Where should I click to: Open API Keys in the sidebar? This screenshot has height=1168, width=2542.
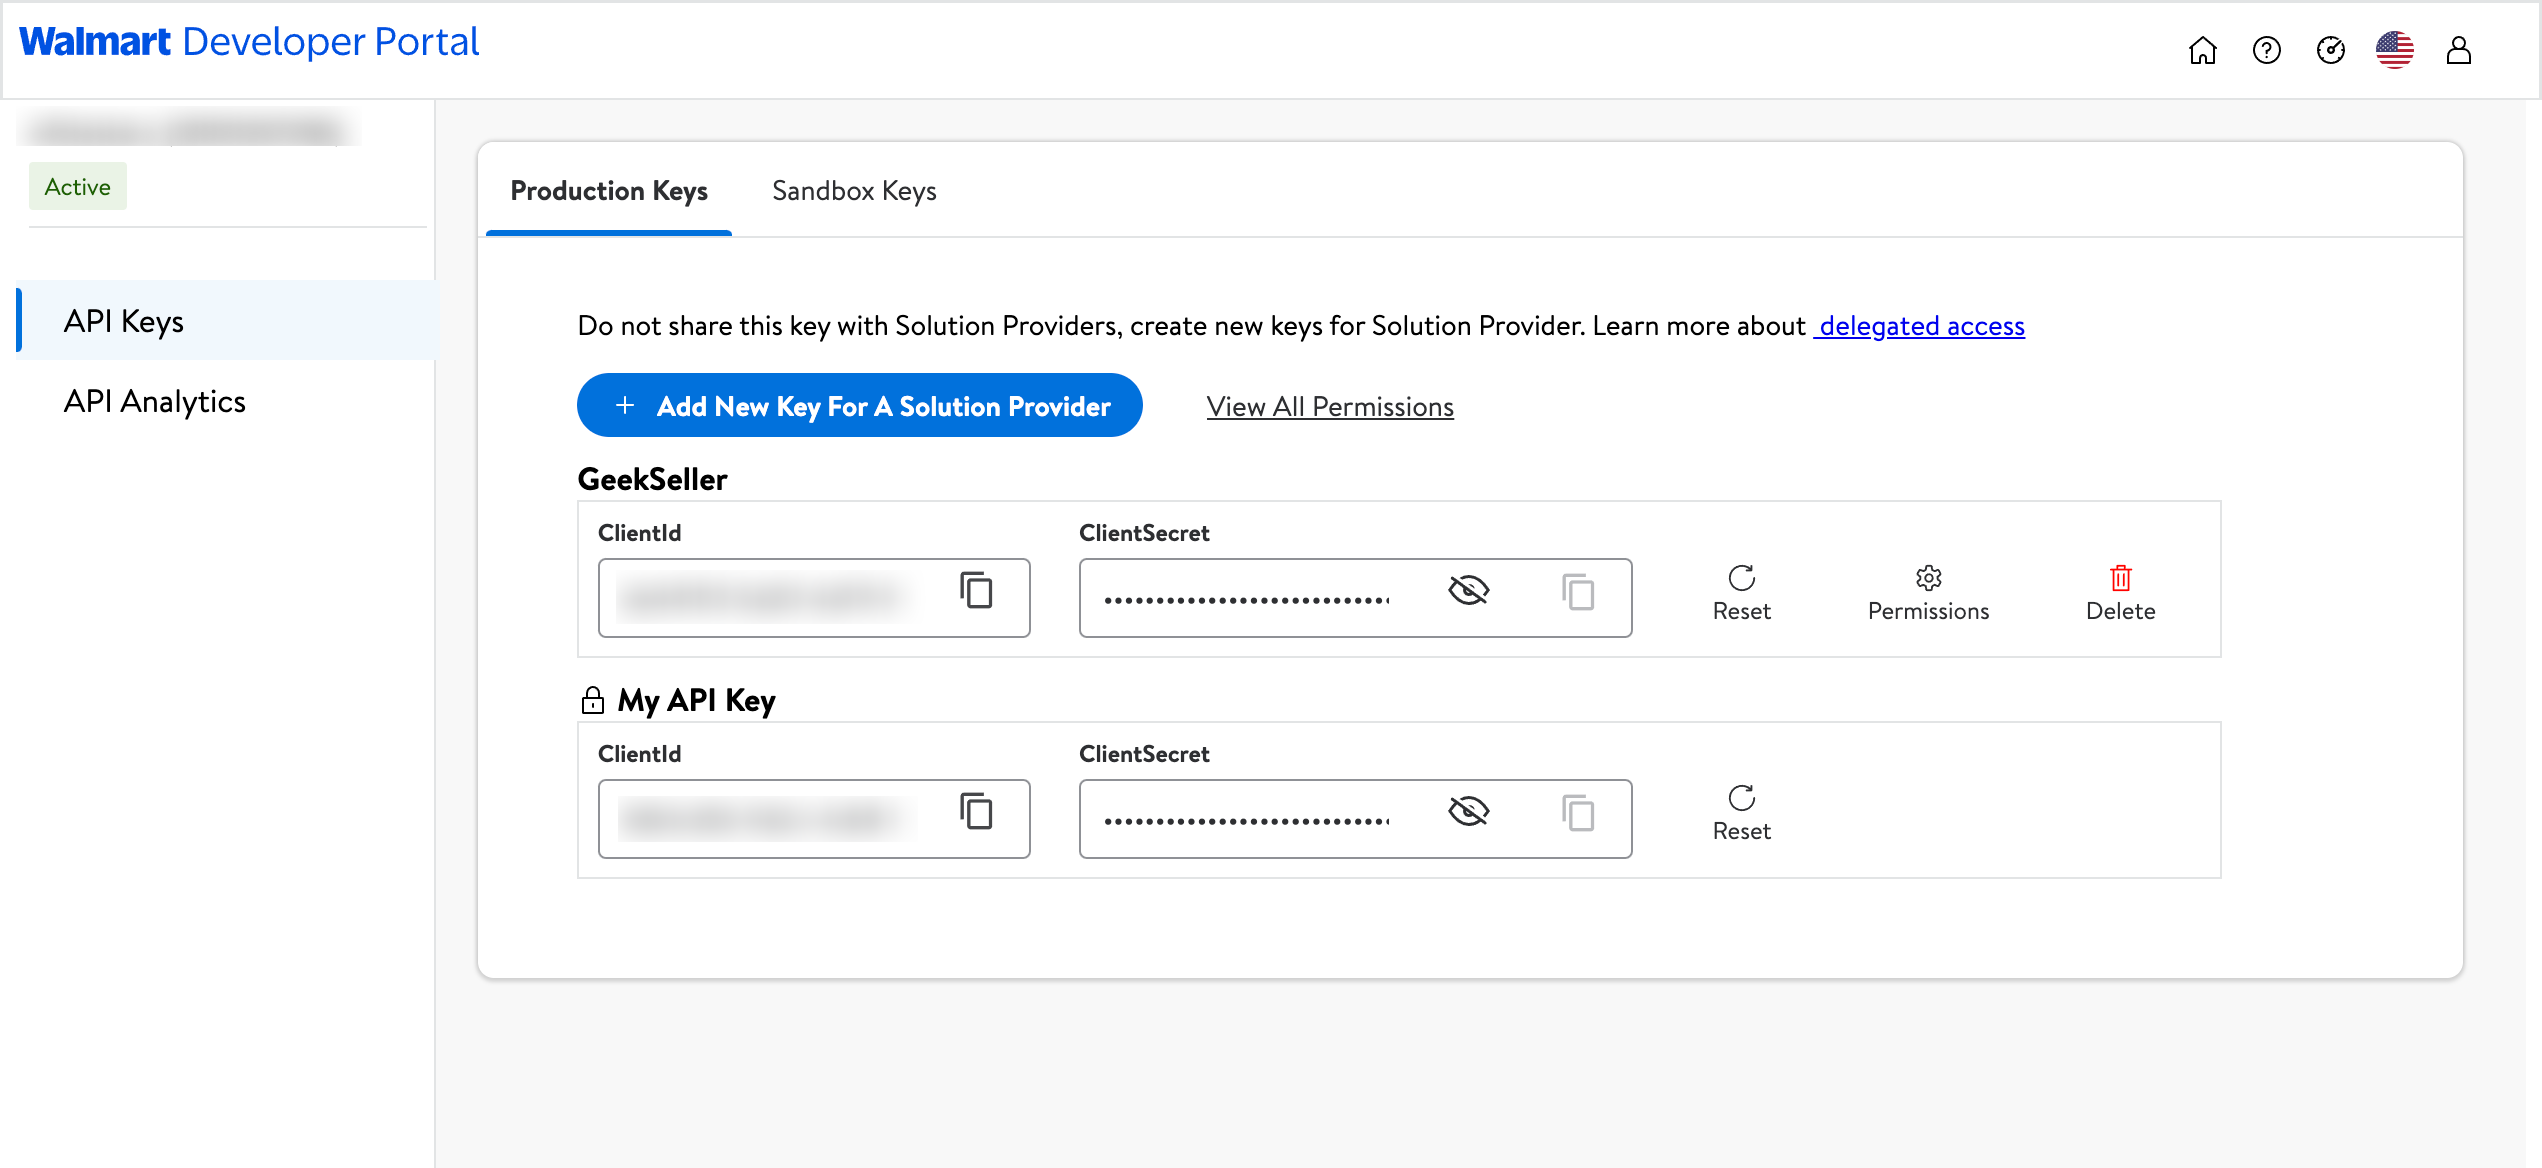pos(228,321)
